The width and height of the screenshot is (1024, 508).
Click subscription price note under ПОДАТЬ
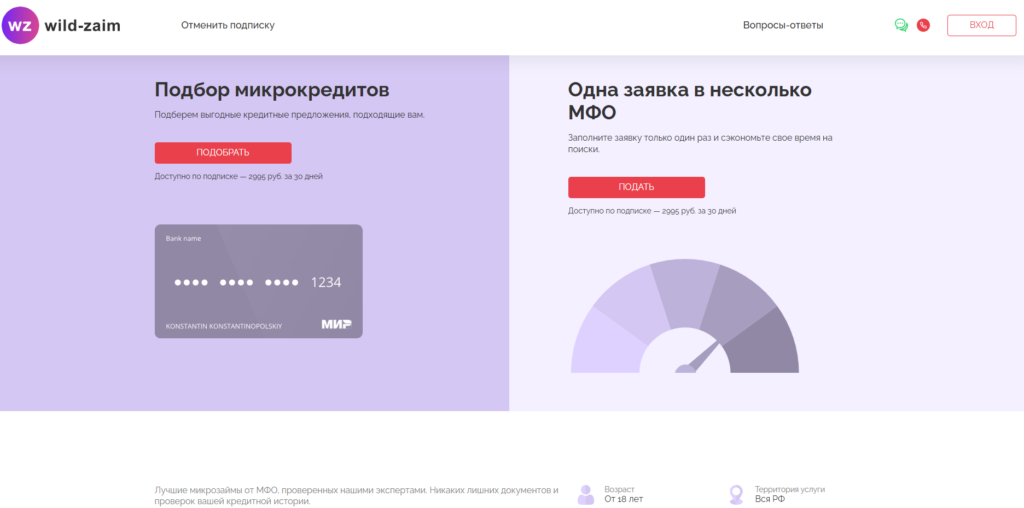652,211
